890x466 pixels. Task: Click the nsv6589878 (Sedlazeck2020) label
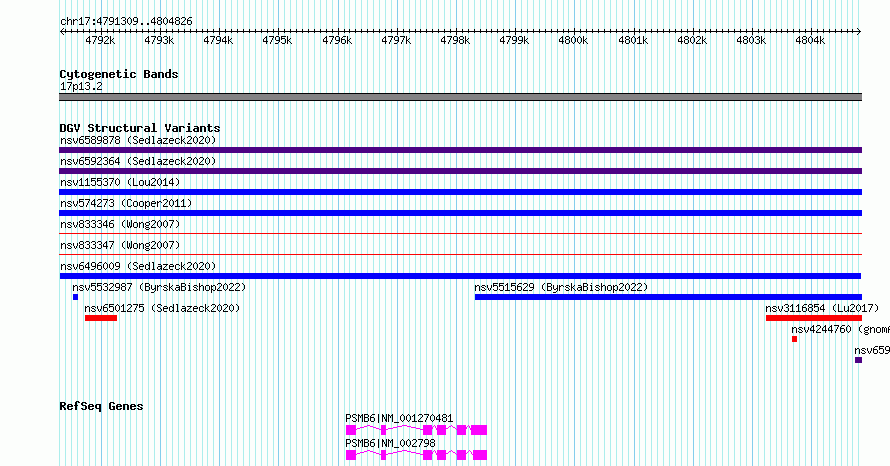[x=138, y=140]
